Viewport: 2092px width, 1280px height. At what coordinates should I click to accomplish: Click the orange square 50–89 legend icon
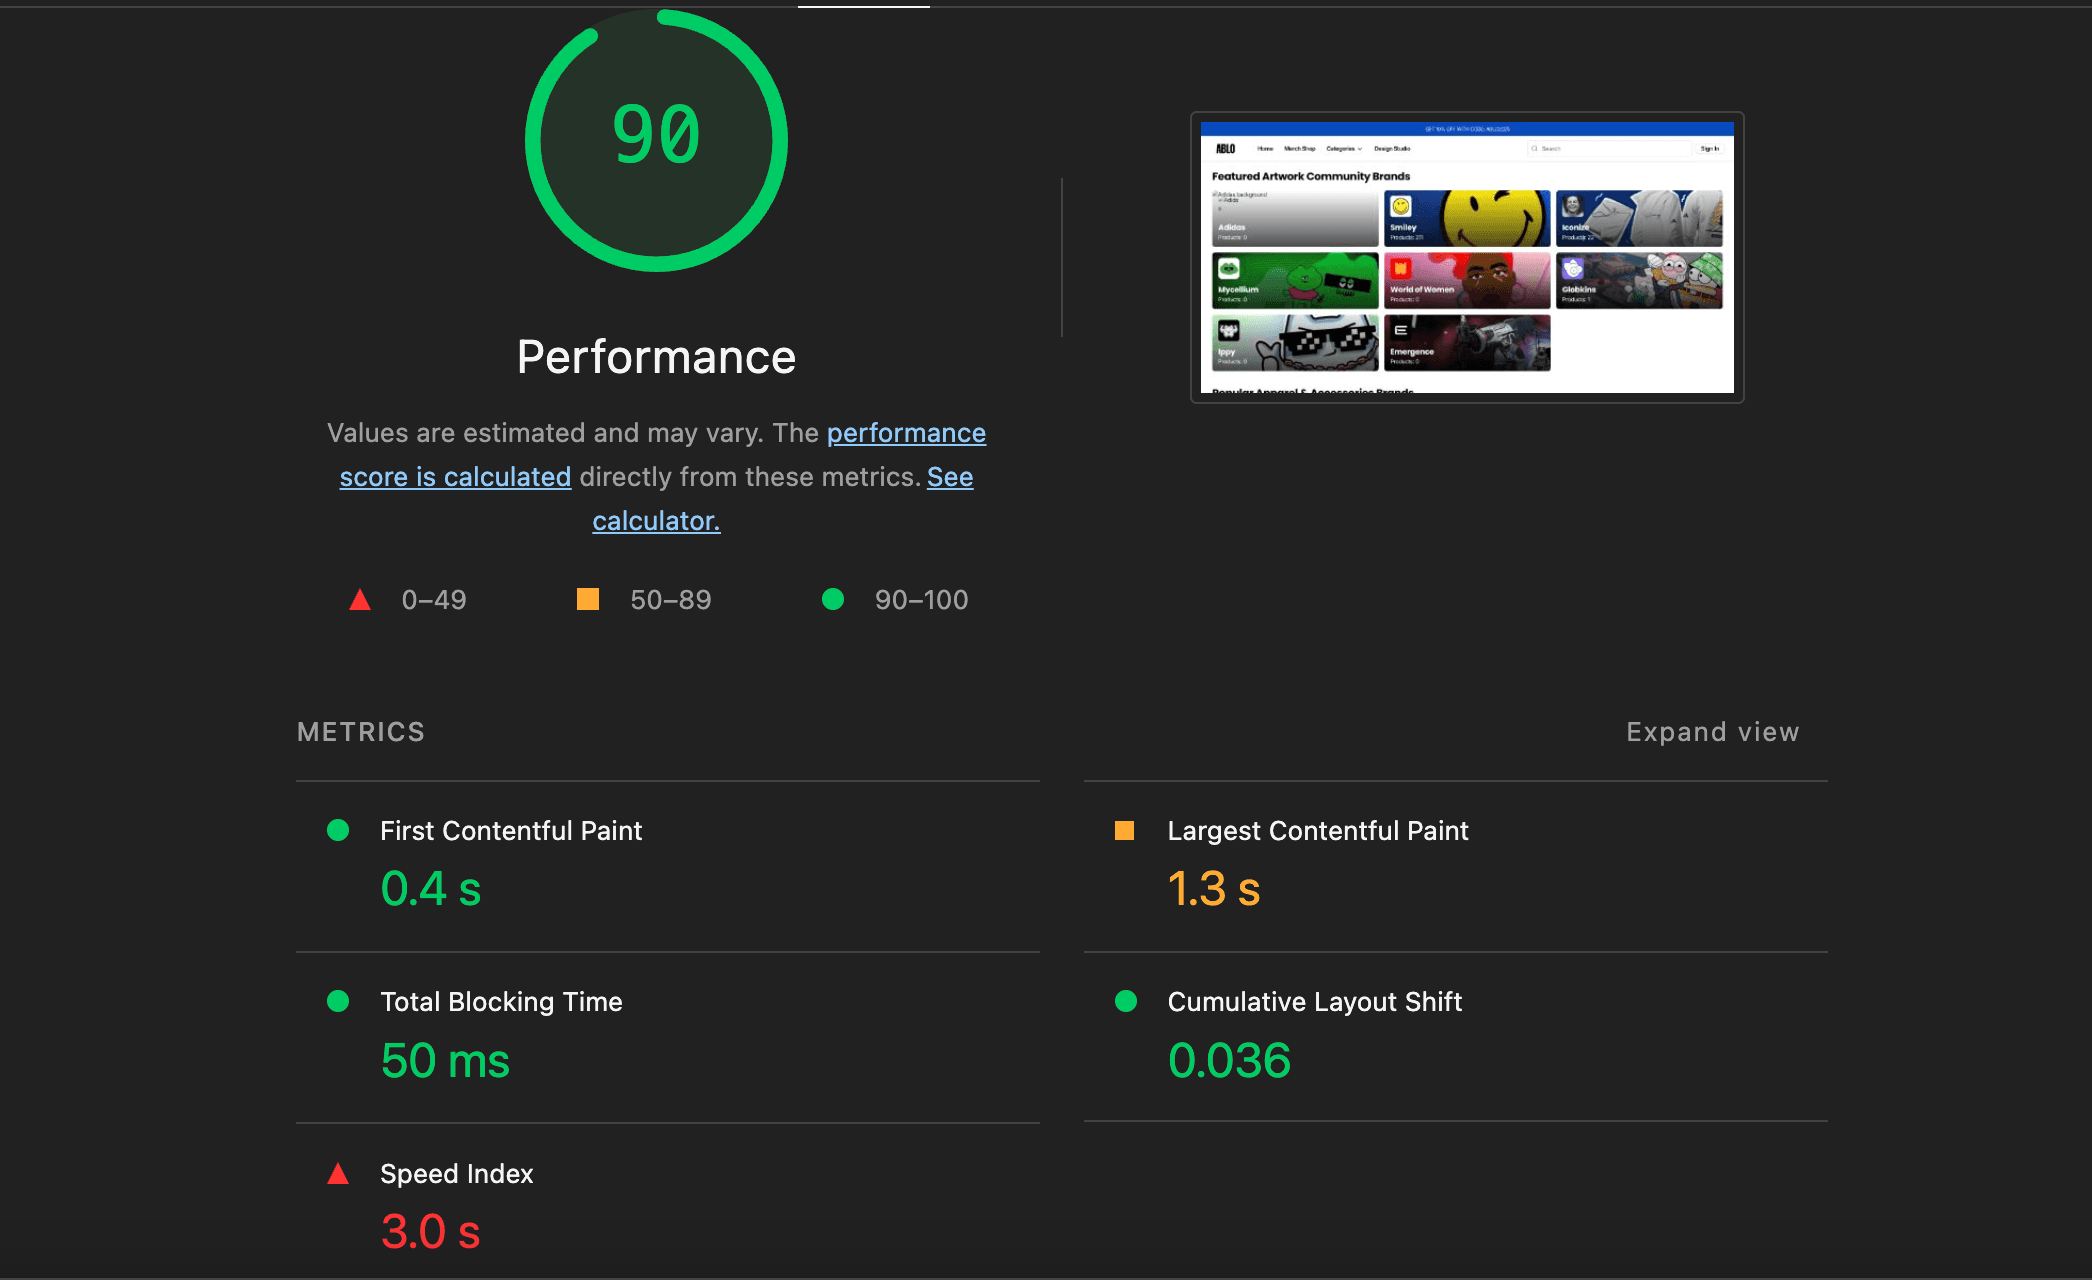588,599
